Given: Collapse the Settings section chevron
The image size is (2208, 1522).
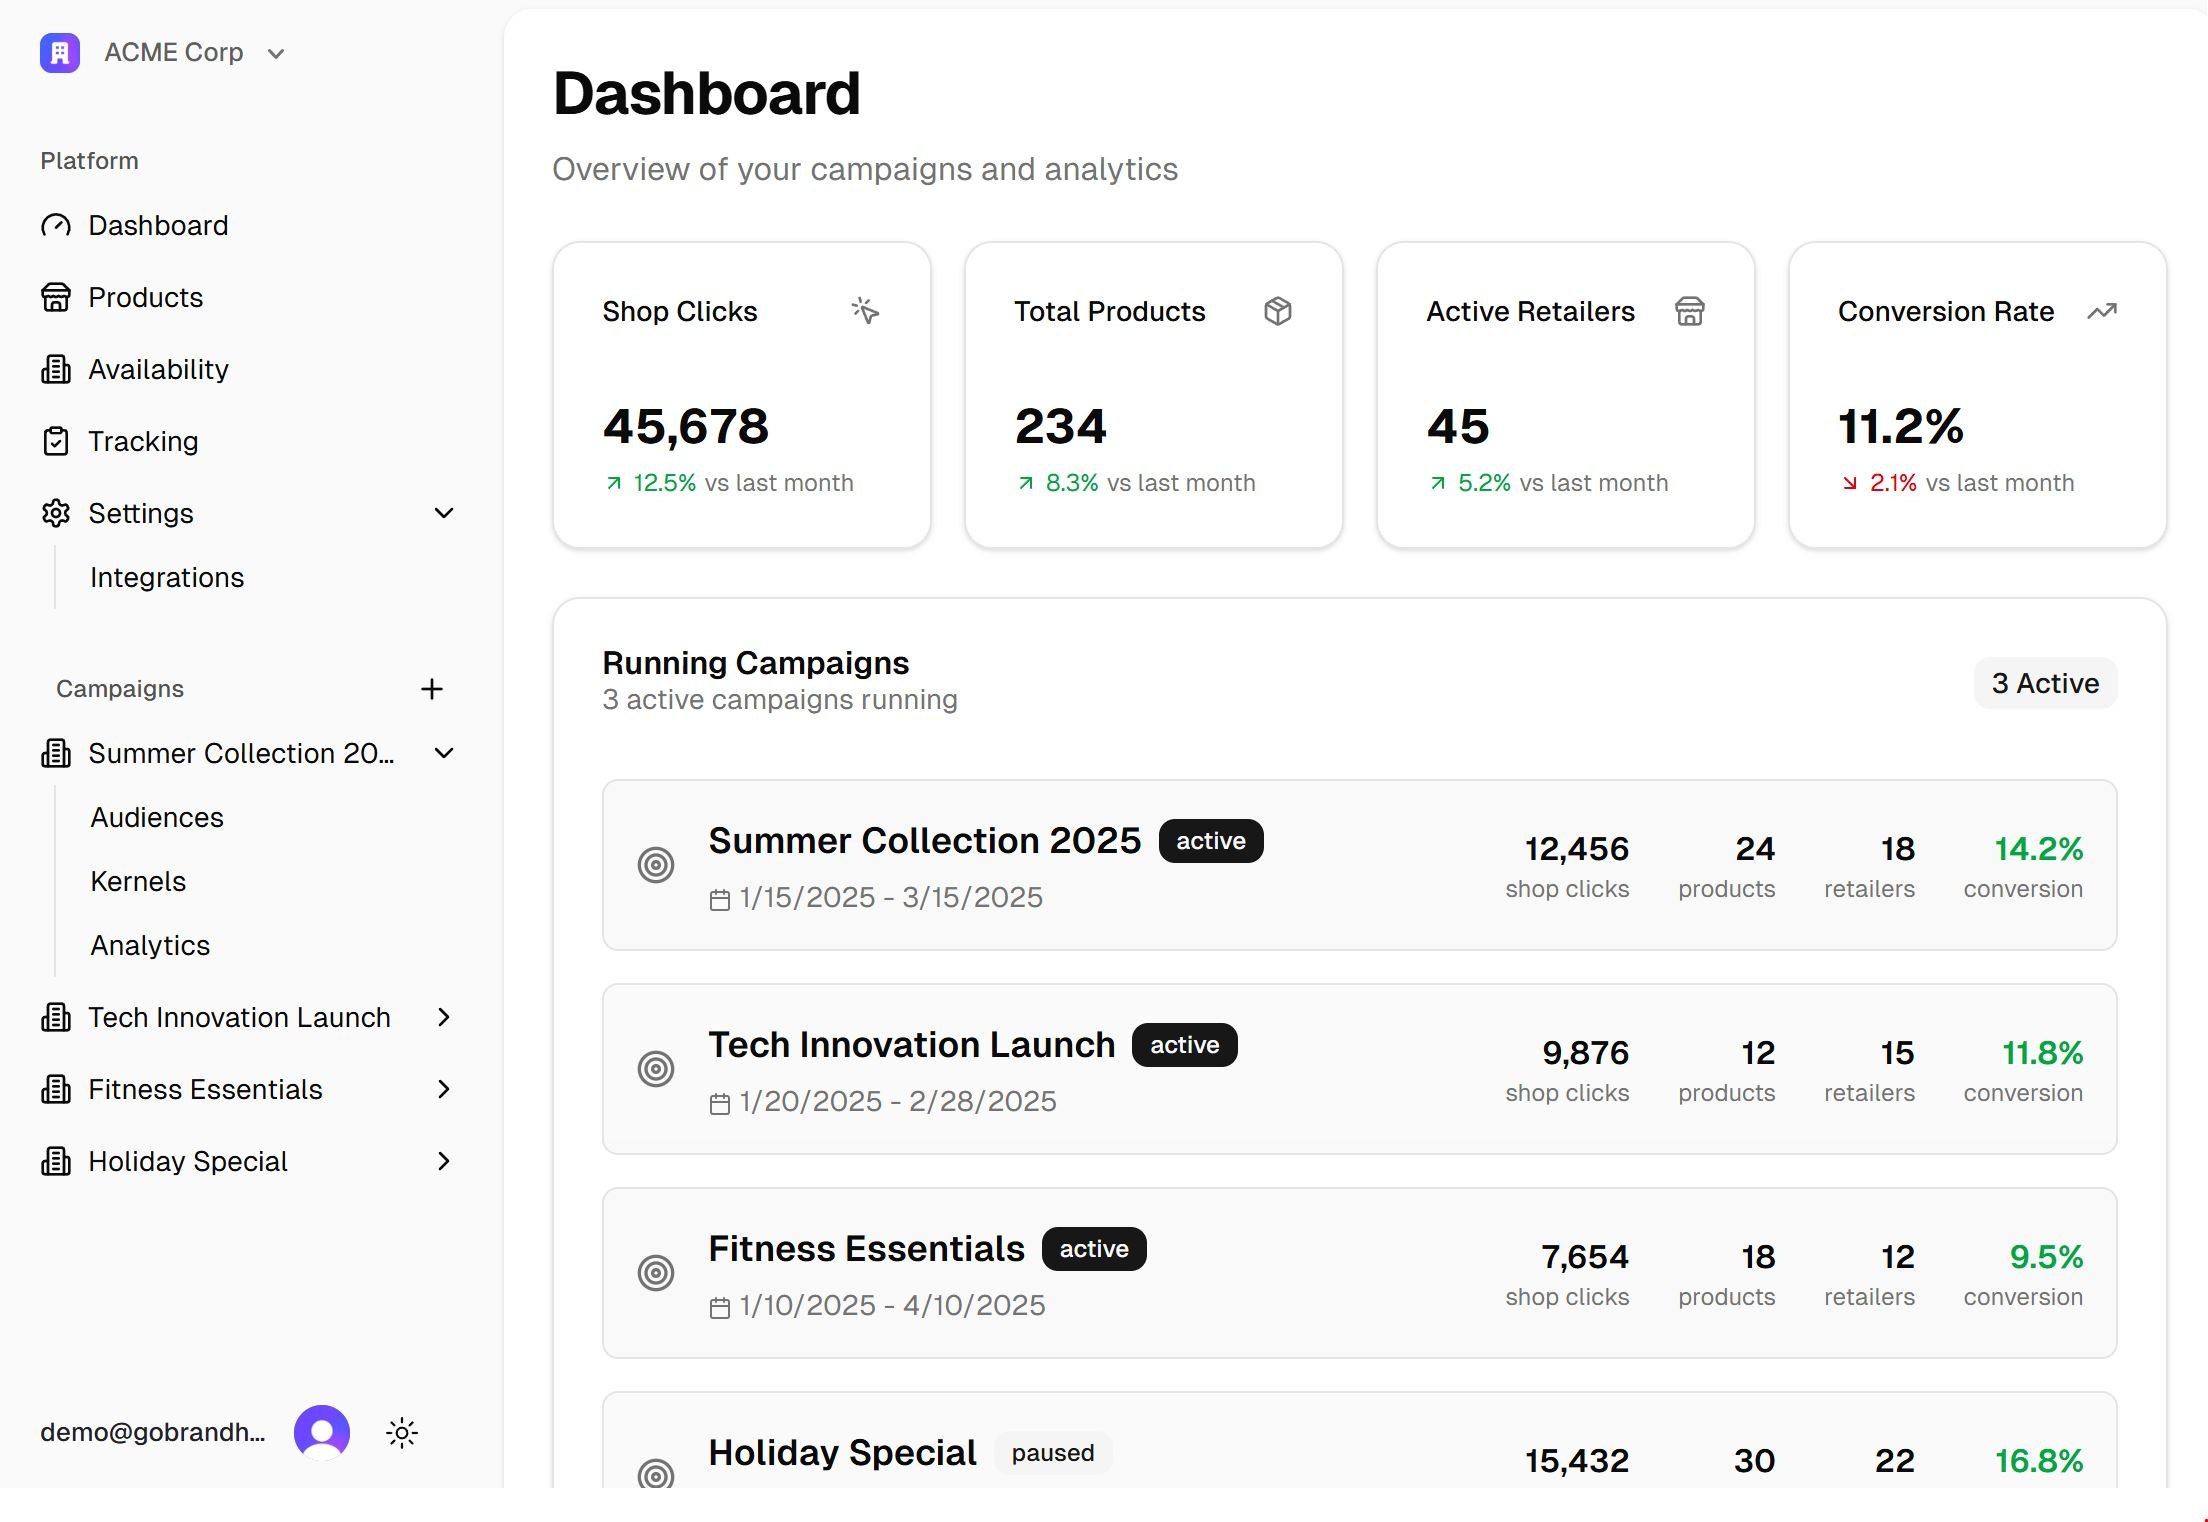Looking at the screenshot, I should coord(444,513).
